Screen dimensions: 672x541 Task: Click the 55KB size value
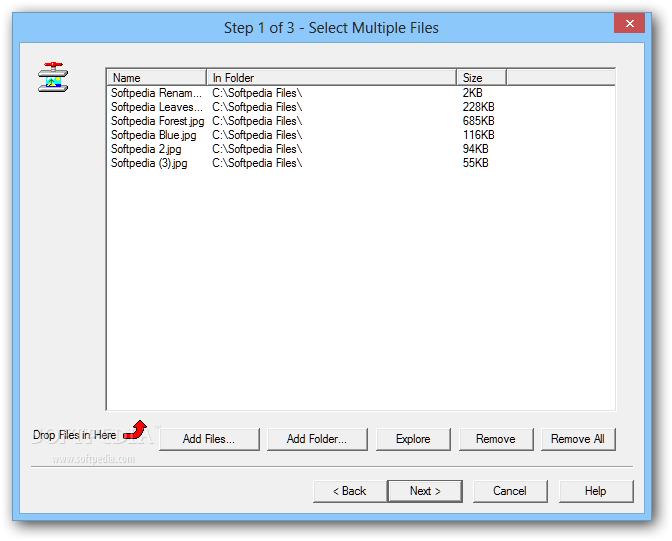(x=475, y=163)
